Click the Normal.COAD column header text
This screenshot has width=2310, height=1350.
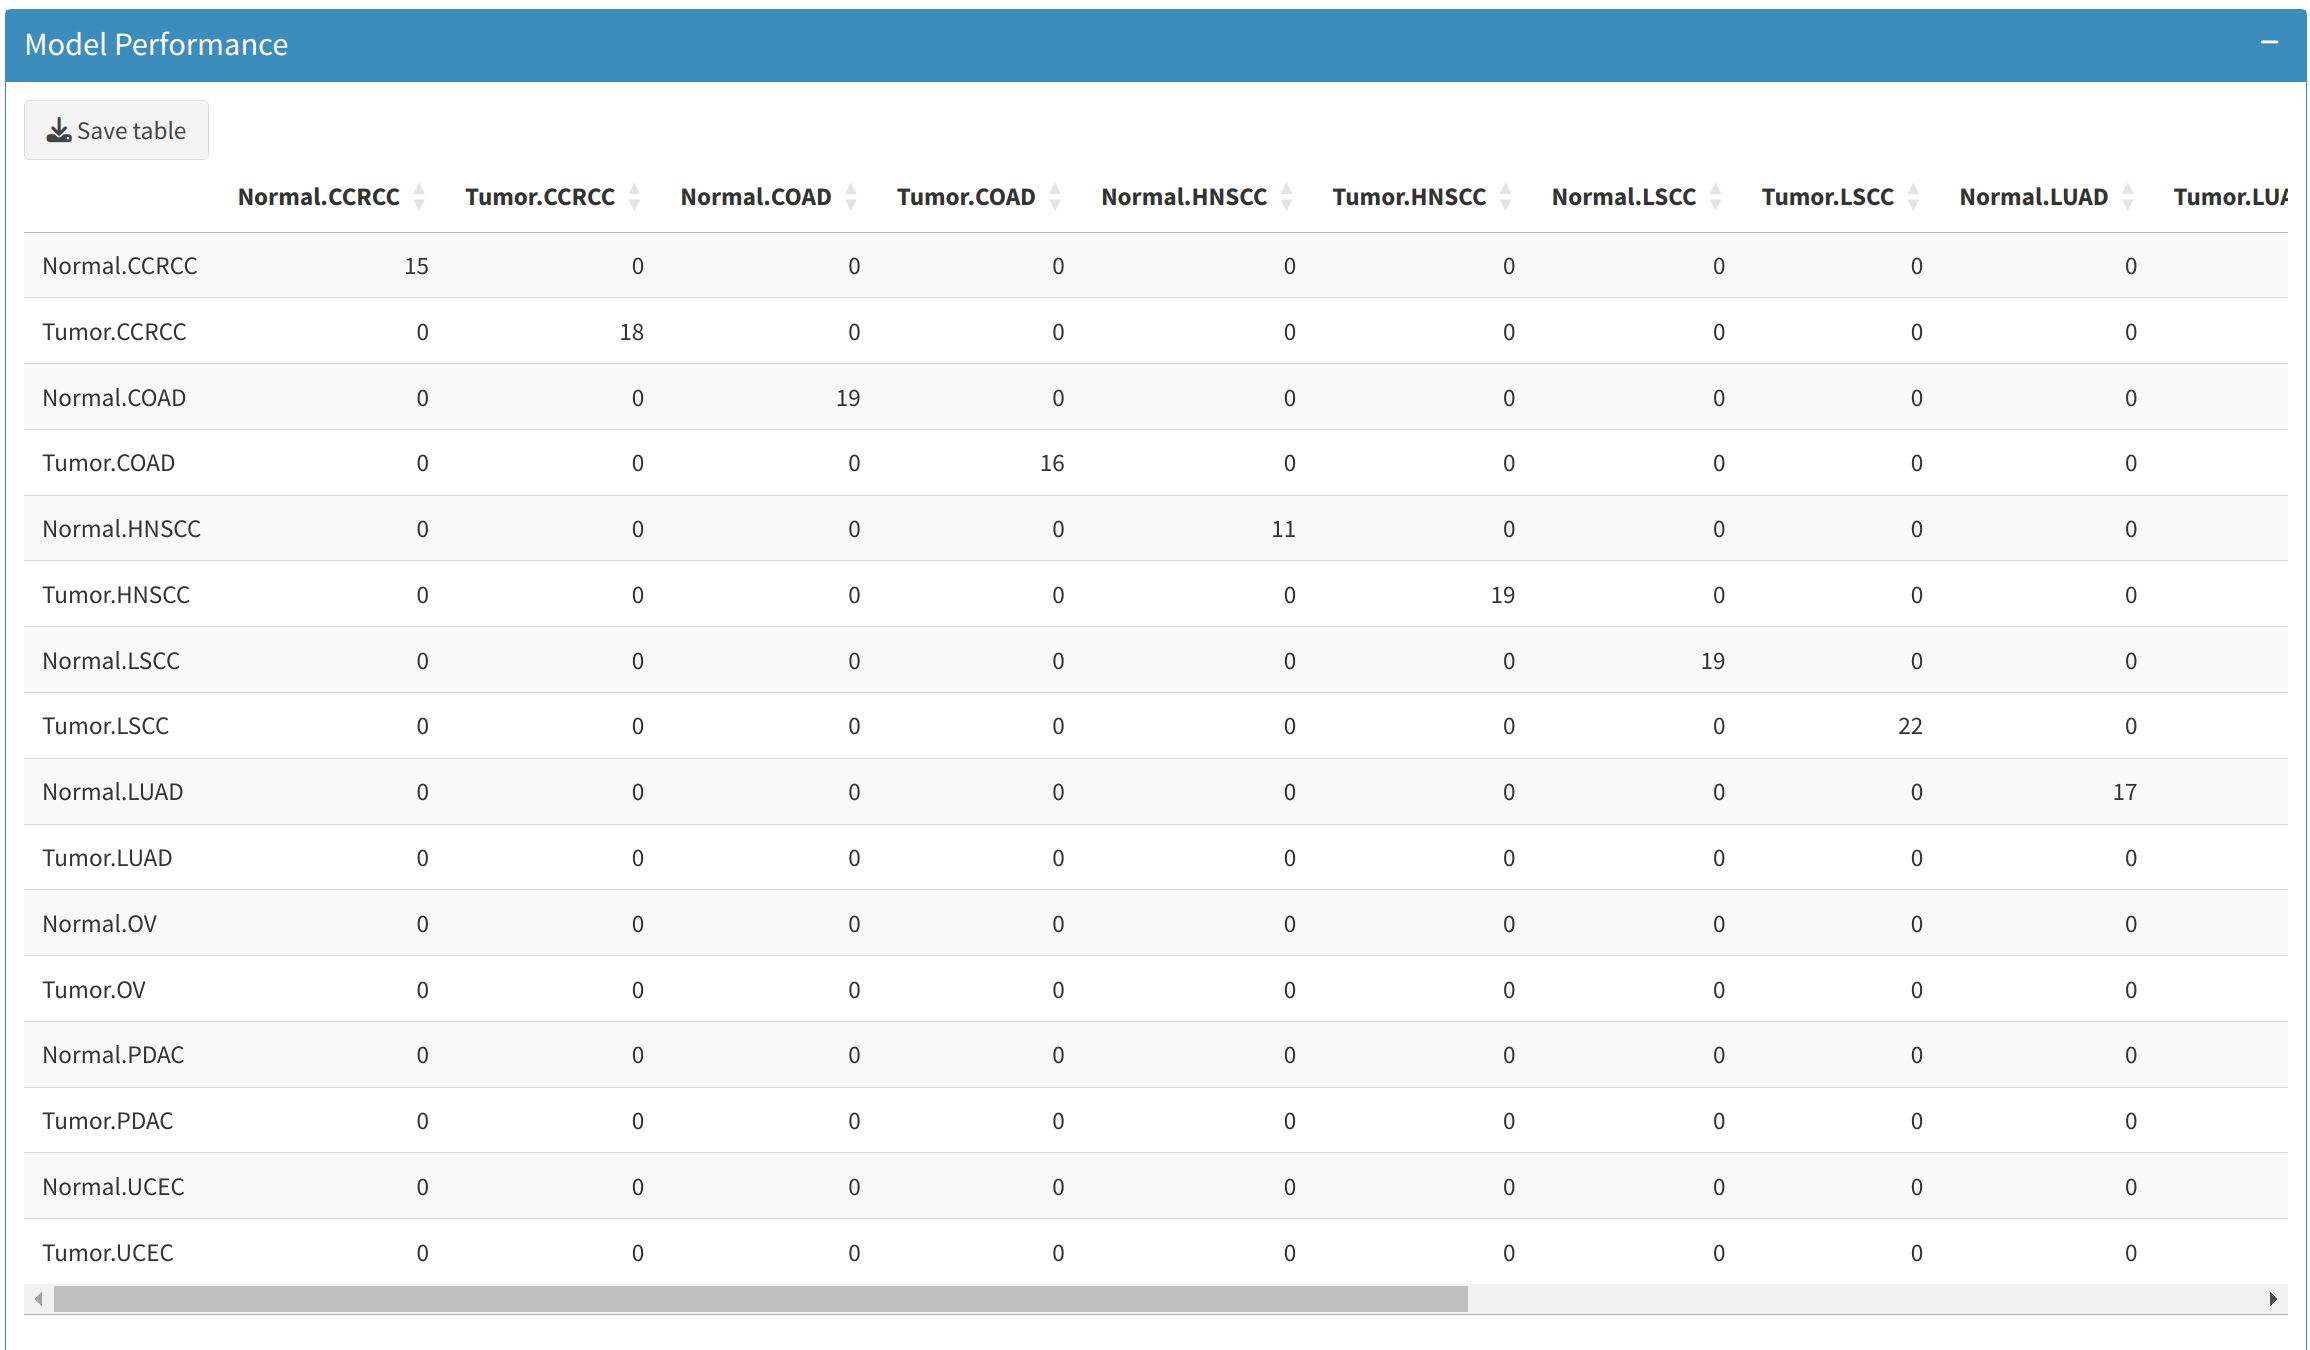point(756,197)
